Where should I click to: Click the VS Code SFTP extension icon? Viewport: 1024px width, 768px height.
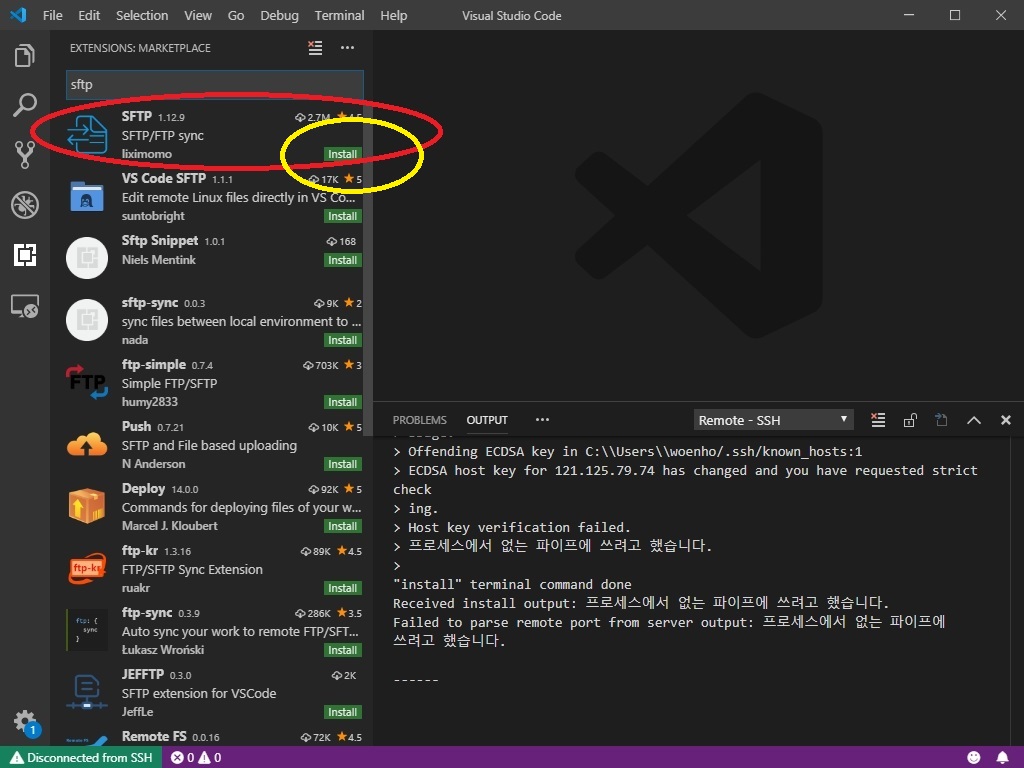(x=87, y=197)
